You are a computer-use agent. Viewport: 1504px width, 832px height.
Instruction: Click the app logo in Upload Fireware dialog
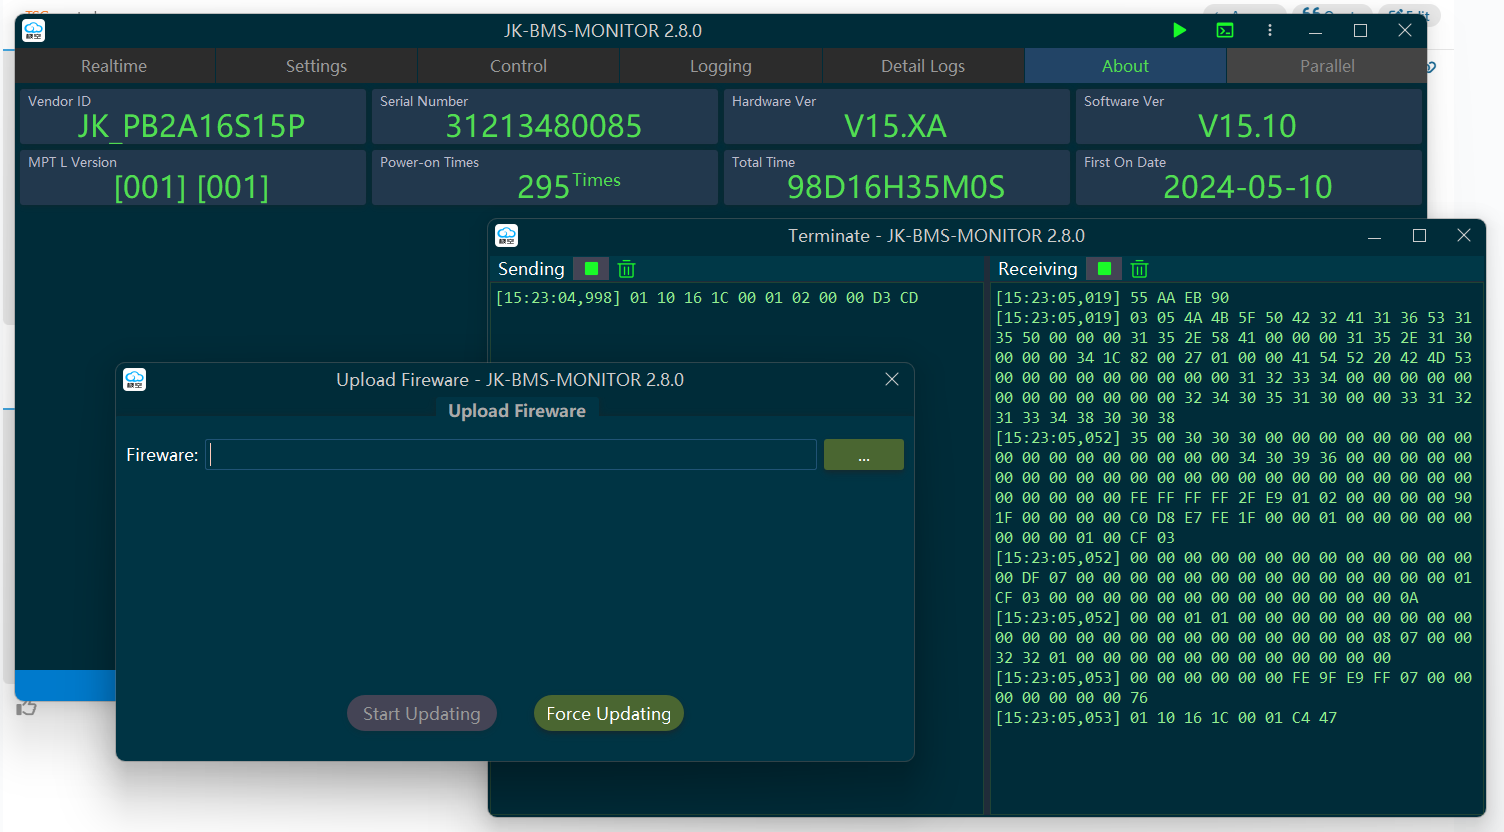[x=135, y=380]
